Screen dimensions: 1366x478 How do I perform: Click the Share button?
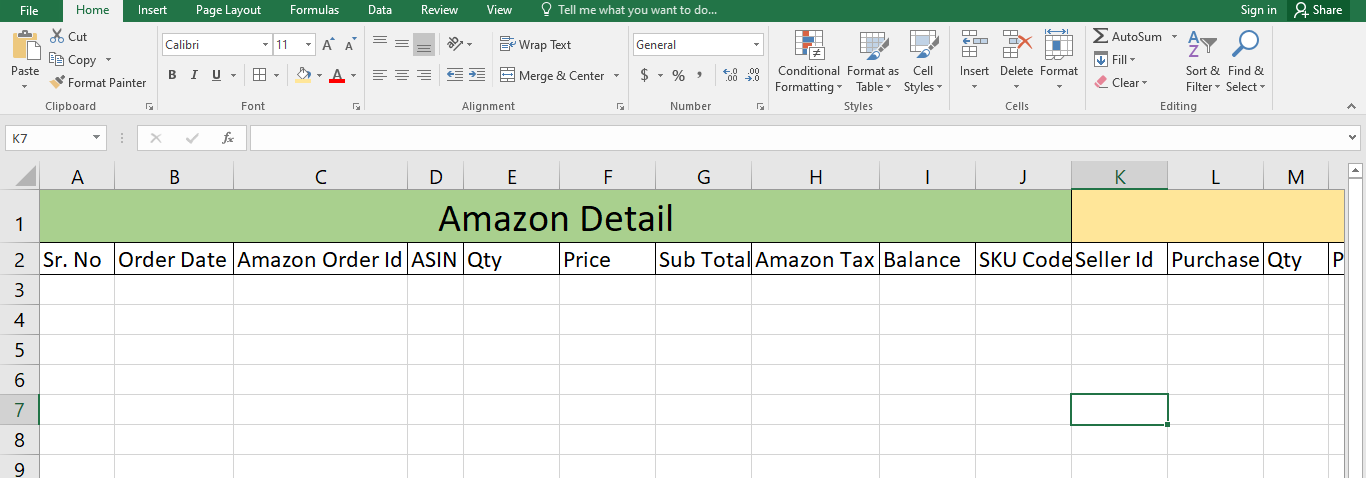[1318, 10]
